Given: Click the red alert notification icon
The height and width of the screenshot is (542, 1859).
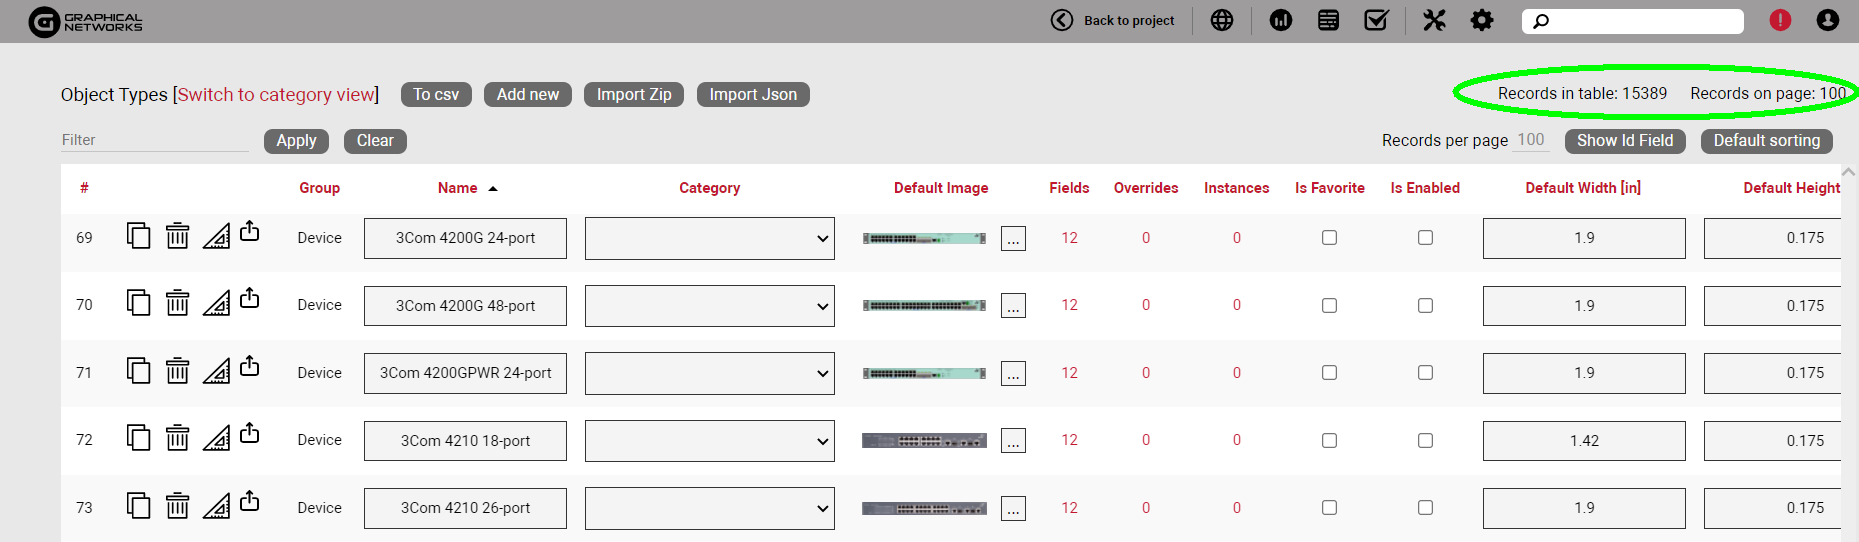Looking at the screenshot, I should tap(1780, 20).
